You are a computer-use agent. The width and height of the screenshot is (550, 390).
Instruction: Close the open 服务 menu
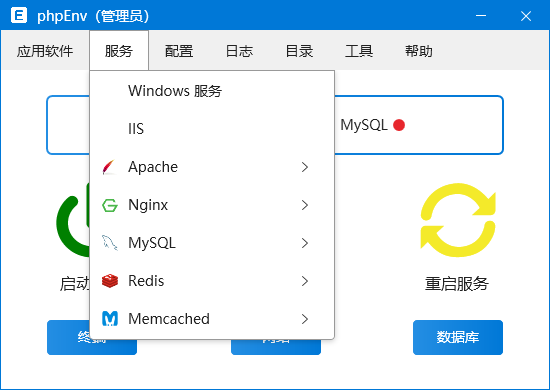pos(119,51)
